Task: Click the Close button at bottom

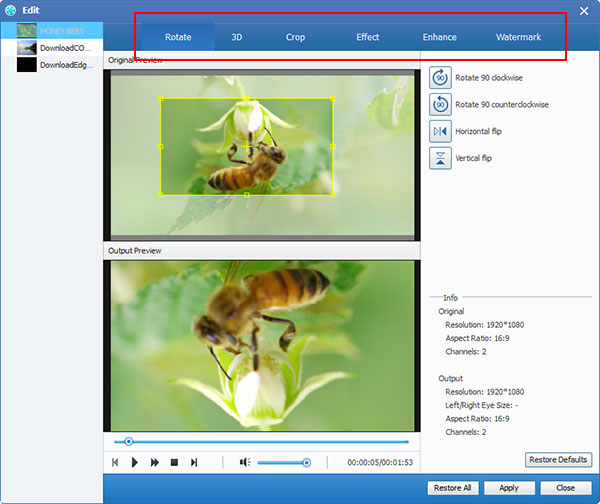Action: 566,488
